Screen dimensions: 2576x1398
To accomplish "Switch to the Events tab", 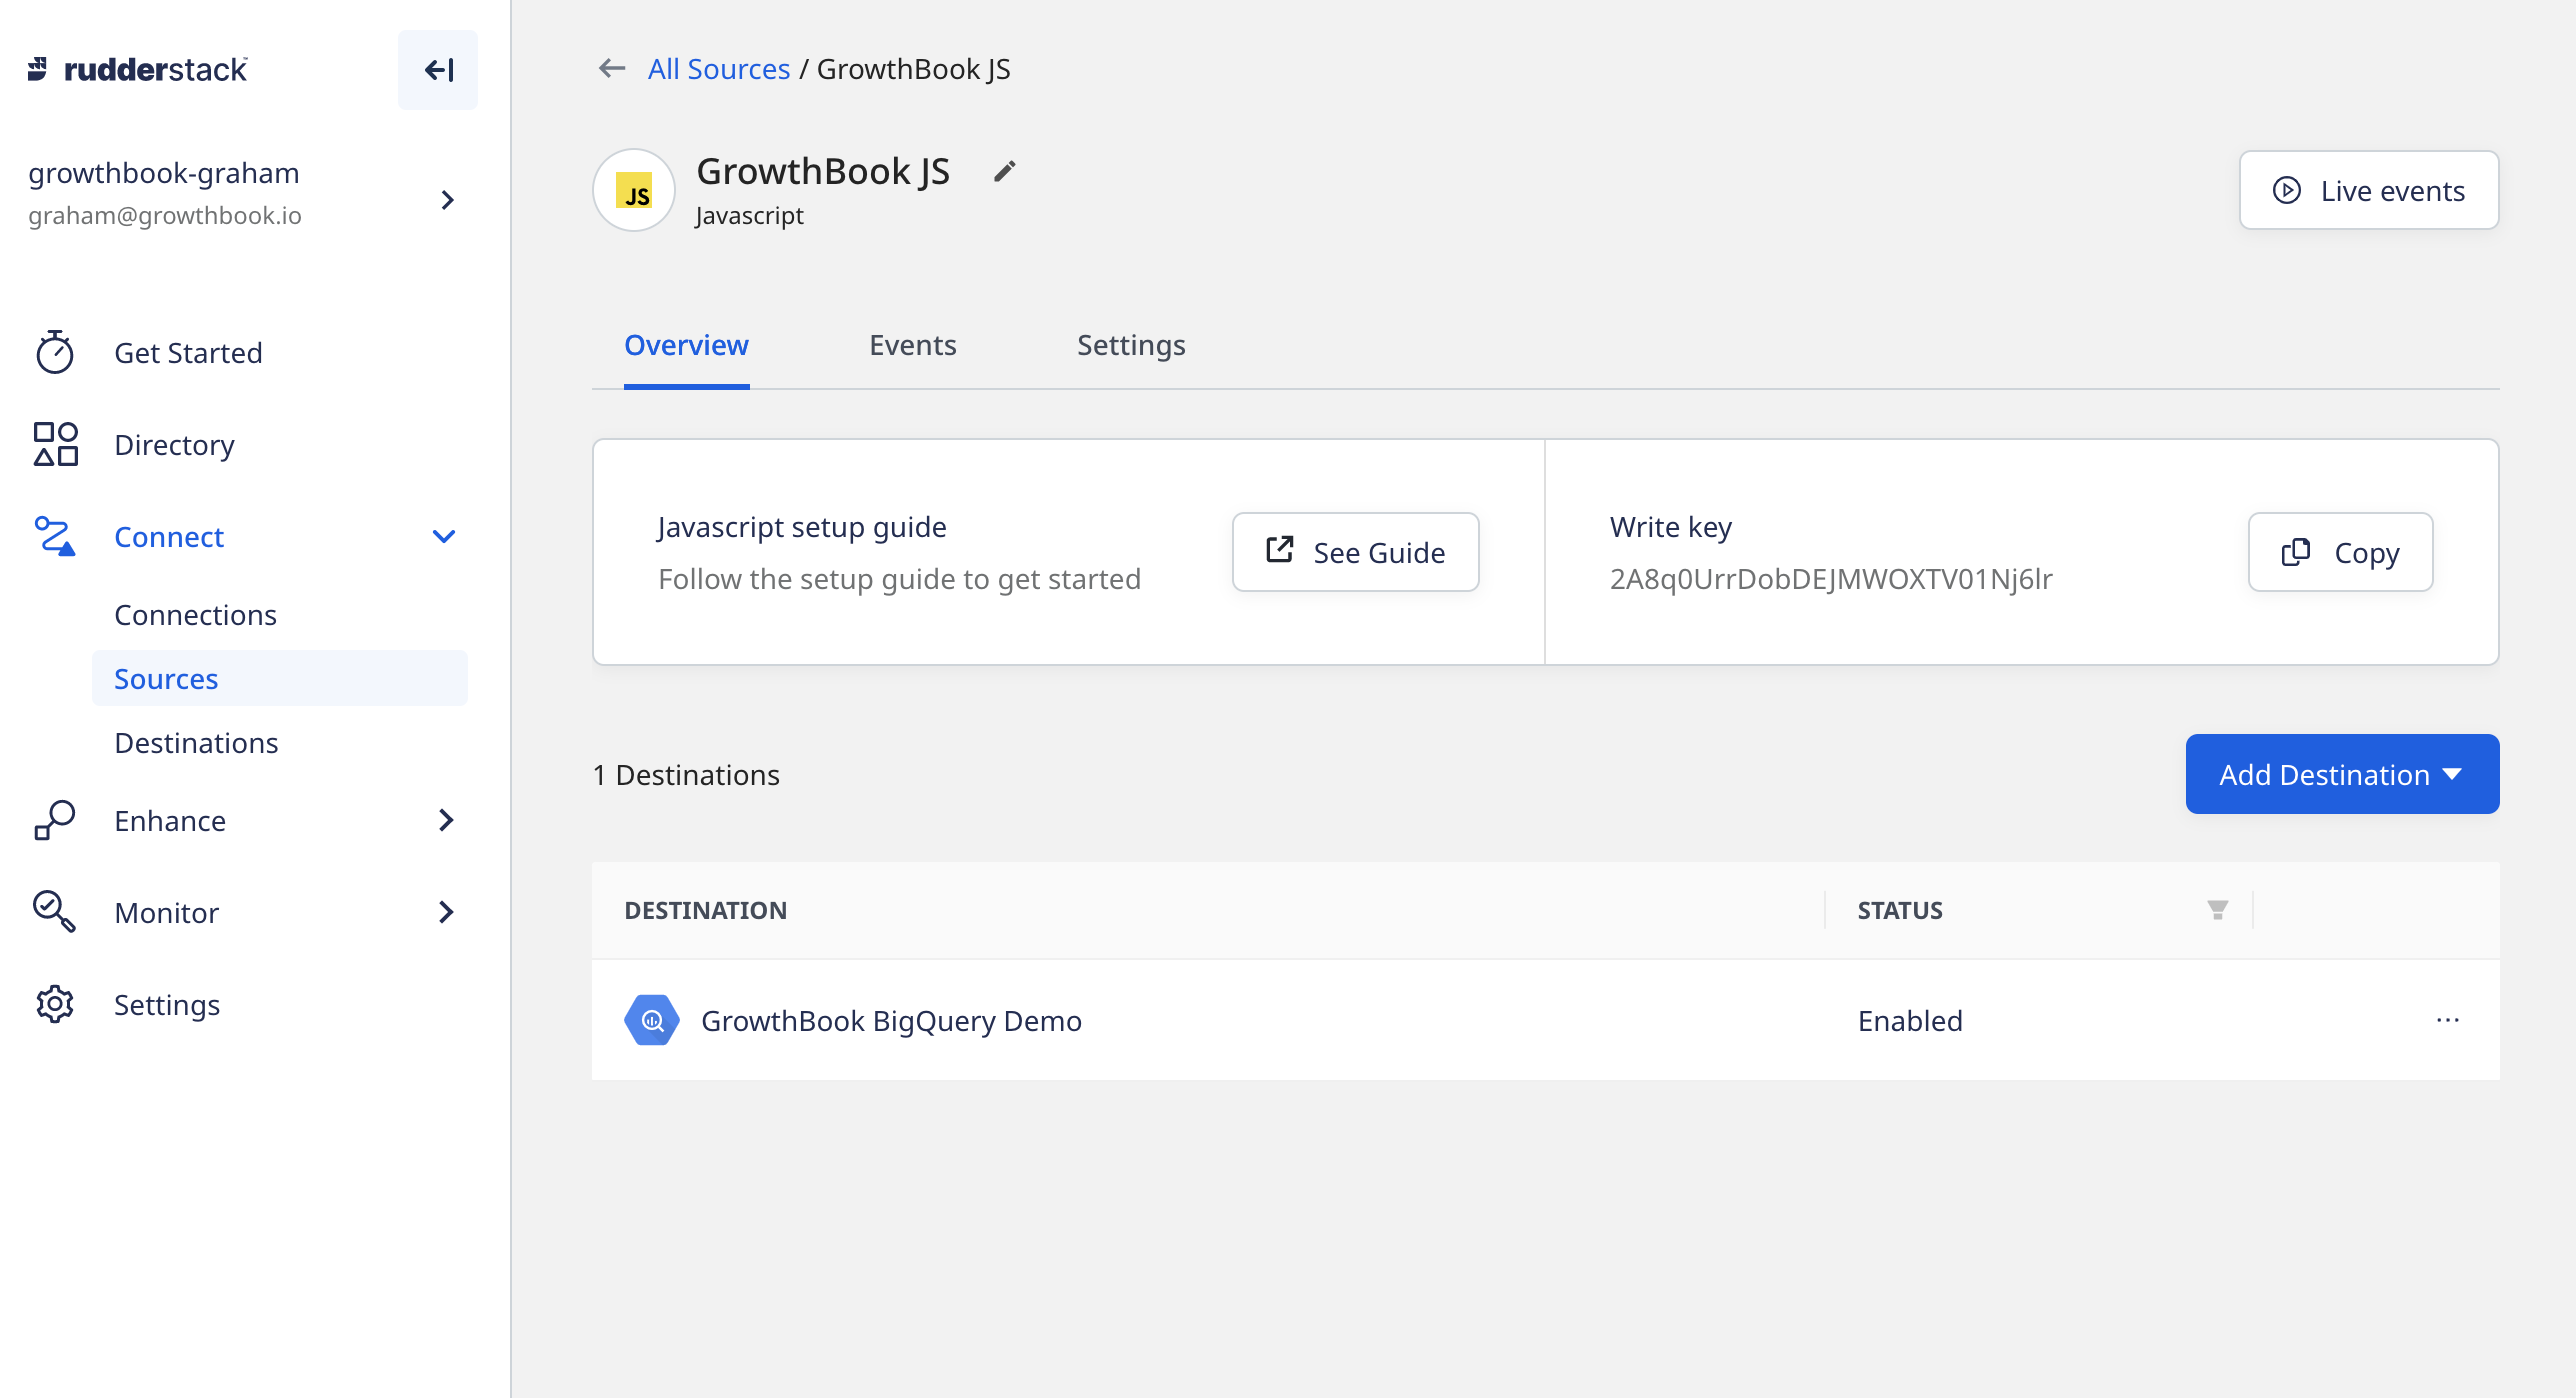I will (912, 343).
